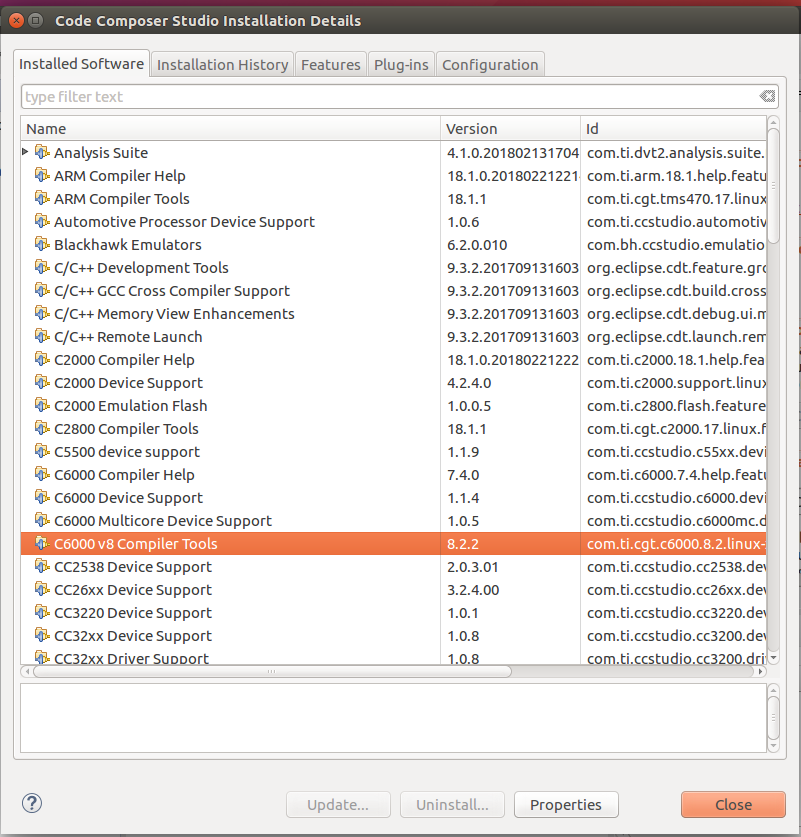Image resolution: width=801 pixels, height=837 pixels.
Task: Click the Uninstall... button
Action: 452,804
